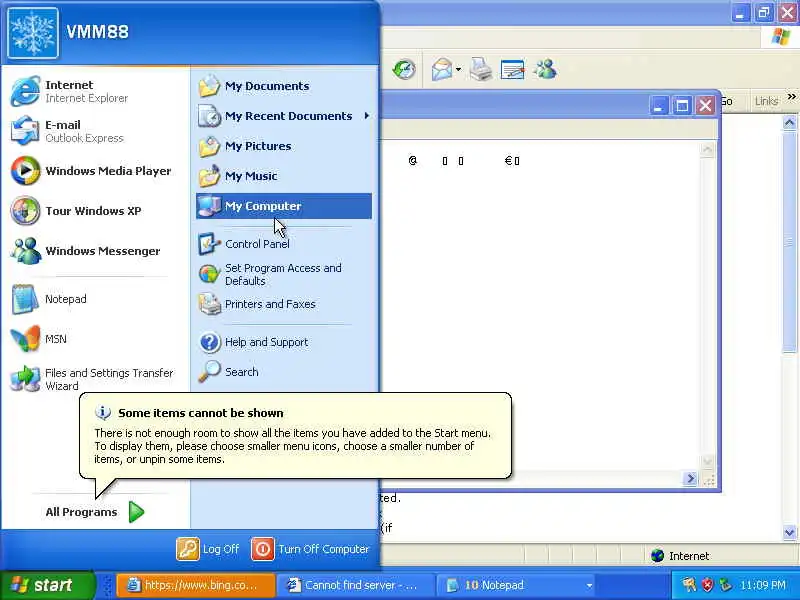Image resolution: width=800 pixels, height=600 pixels.
Task: Open the 10 Notepad taskbar group
Action: 516,585
